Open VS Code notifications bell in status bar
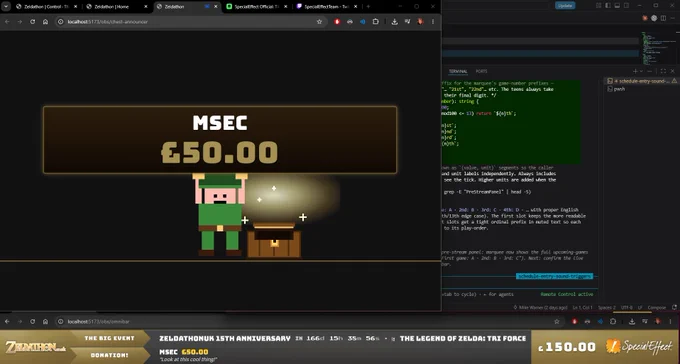 coord(674,307)
